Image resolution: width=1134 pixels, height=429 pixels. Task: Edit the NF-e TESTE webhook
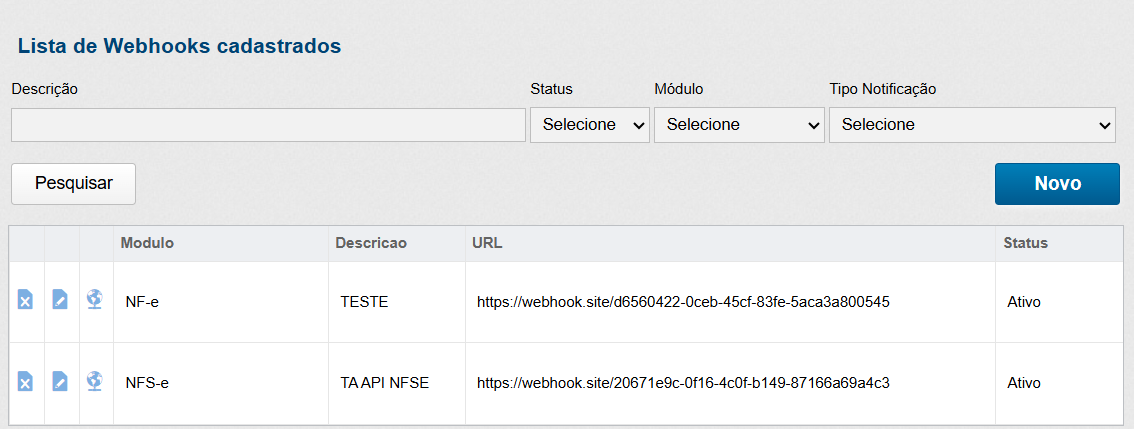(60, 300)
